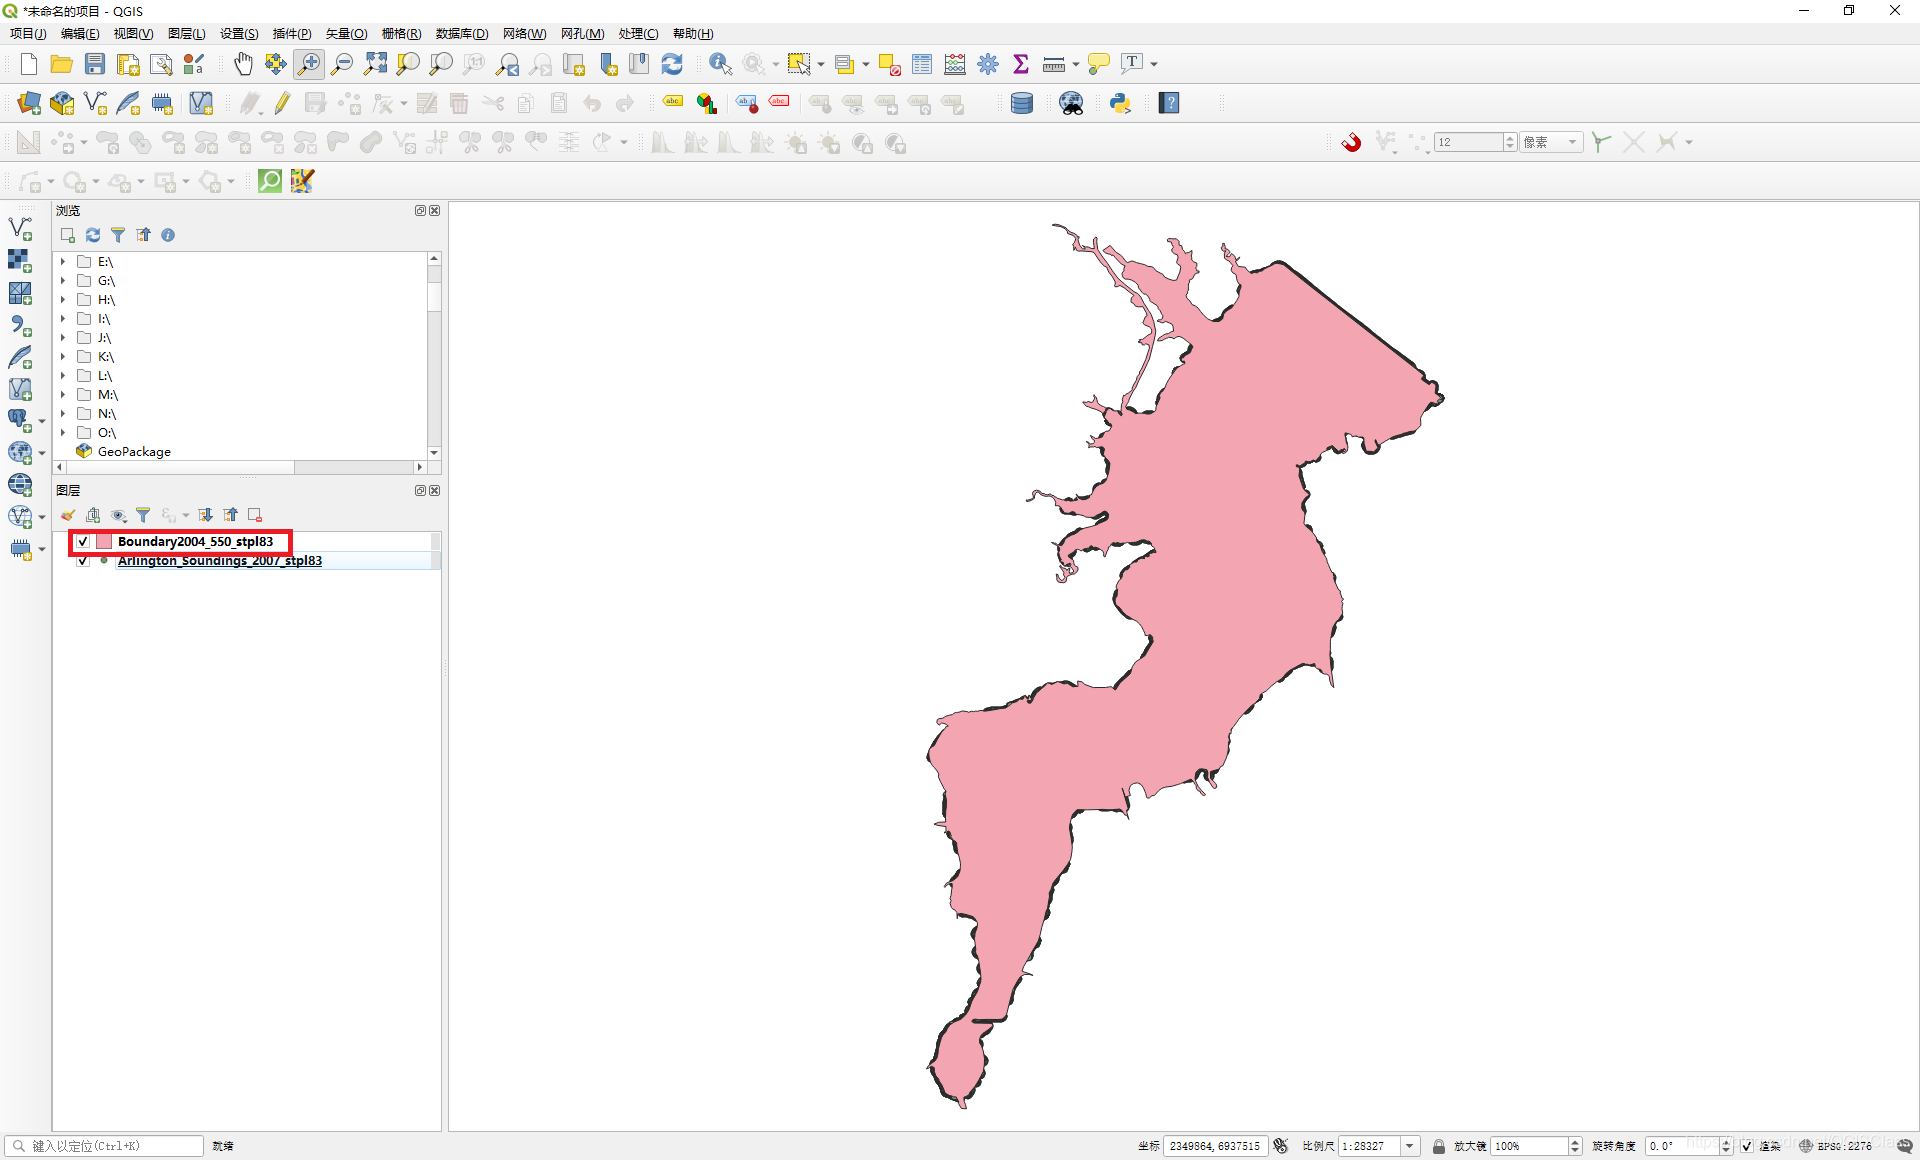Viewport: 1920px width, 1160px height.
Task: Open the scale 1:28327 dropdown
Action: [1410, 1146]
